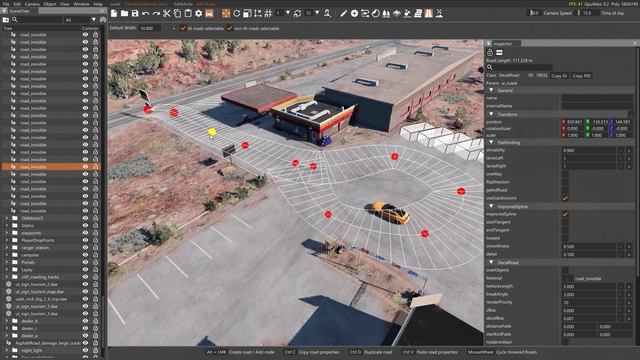This screenshot has width=640, height=360.
Task: Open the File menu
Action: pos(6,4)
